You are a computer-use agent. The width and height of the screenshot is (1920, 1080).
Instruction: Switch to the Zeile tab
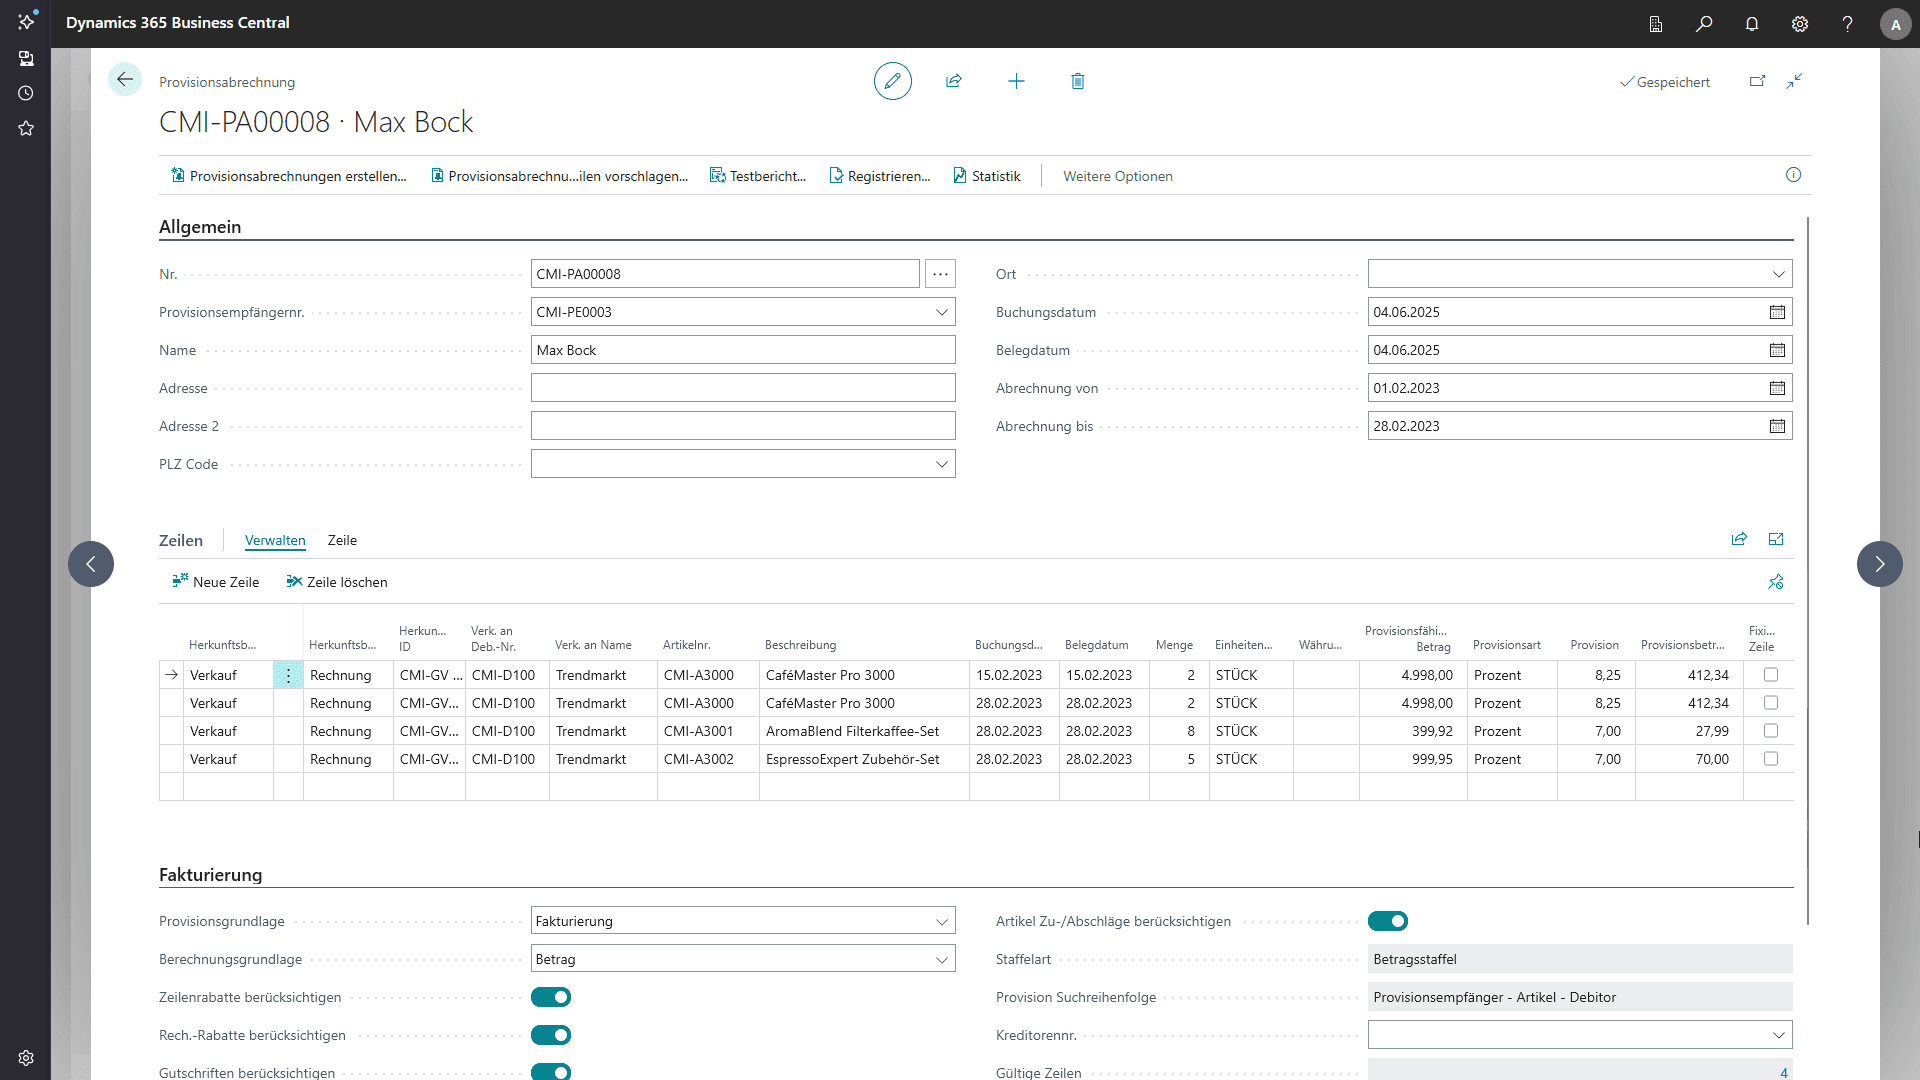coord(342,540)
